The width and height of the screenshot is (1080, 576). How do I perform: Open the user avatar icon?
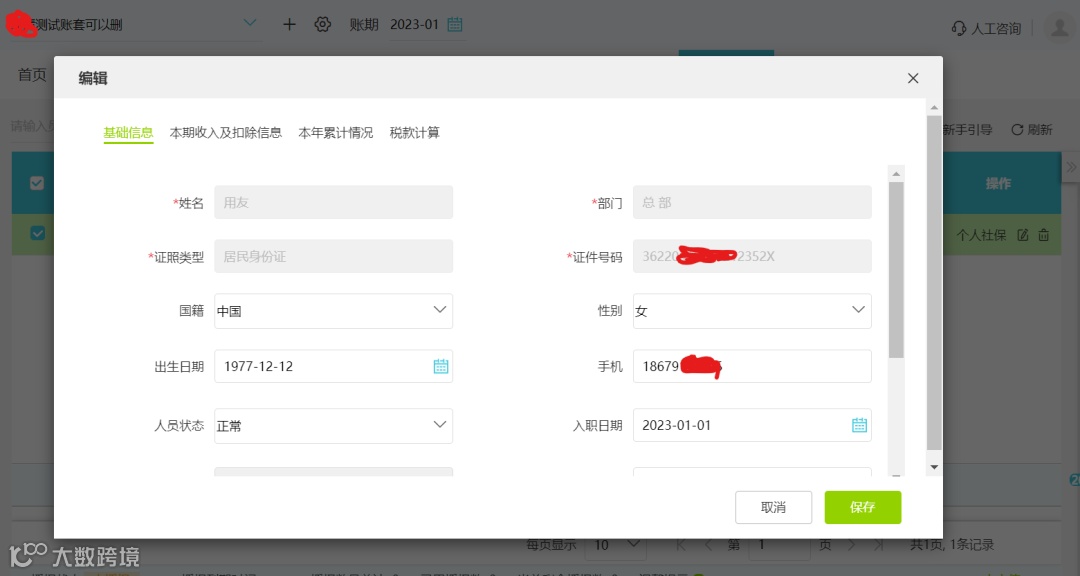pos(1059,28)
